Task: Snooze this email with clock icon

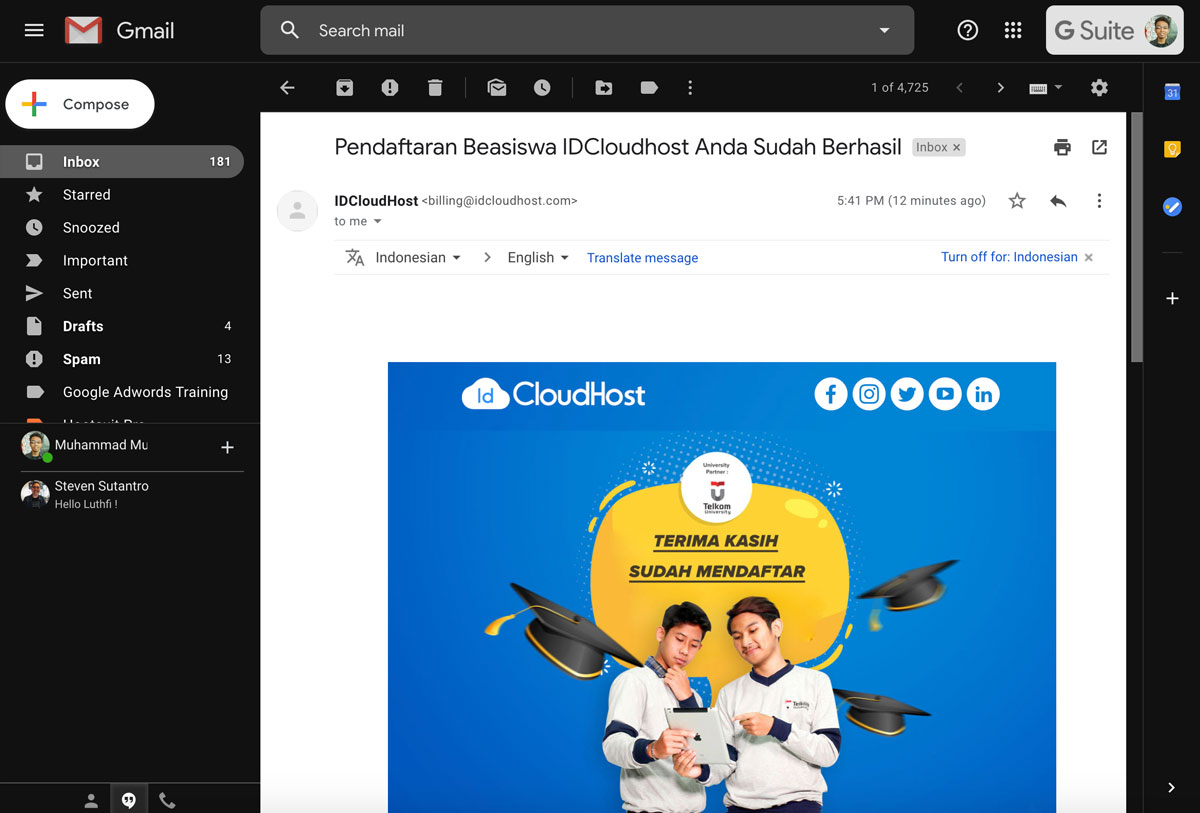Action: pos(542,88)
